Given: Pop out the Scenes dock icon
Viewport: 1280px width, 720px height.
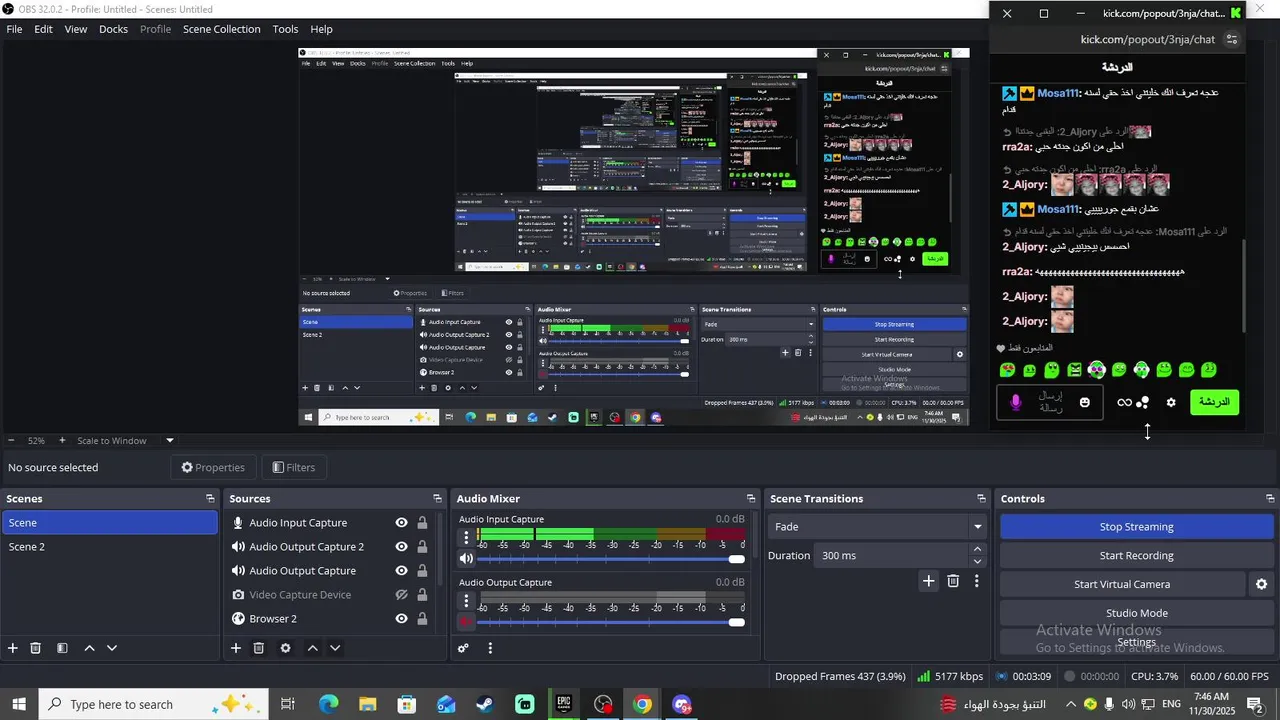Looking at the screenshot, I should [x=210, y=498].
